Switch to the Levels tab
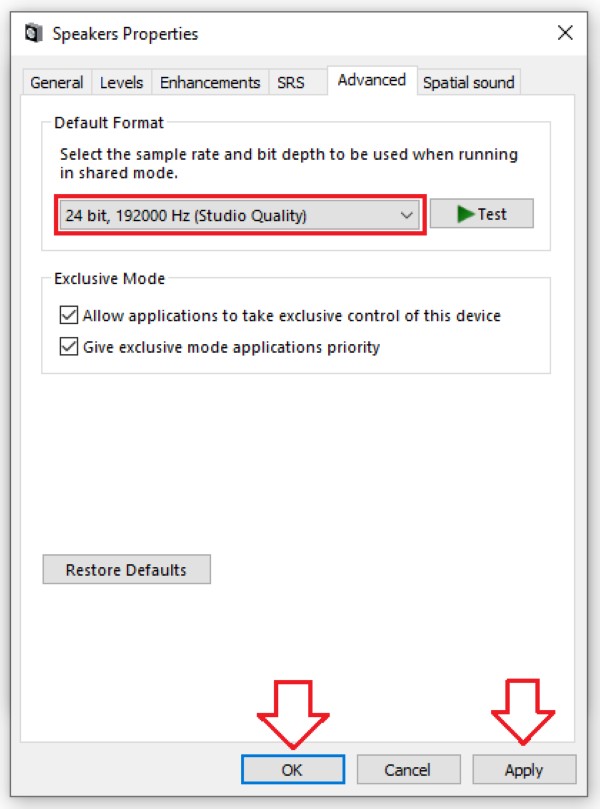Screen dimensions: 600x809 121,83
